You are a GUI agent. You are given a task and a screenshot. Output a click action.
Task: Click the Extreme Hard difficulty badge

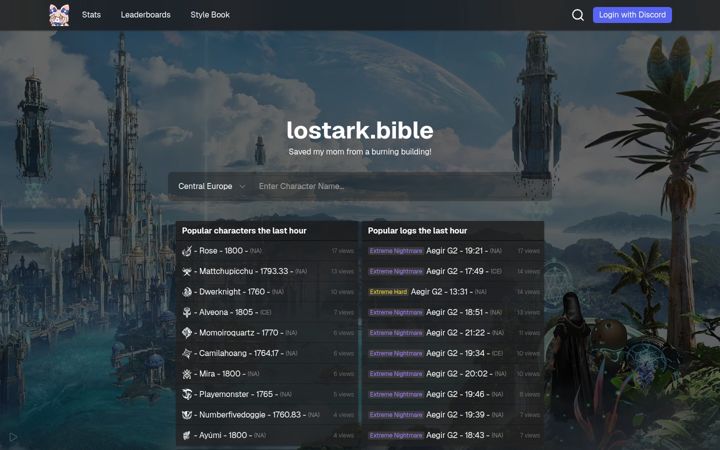388,292
